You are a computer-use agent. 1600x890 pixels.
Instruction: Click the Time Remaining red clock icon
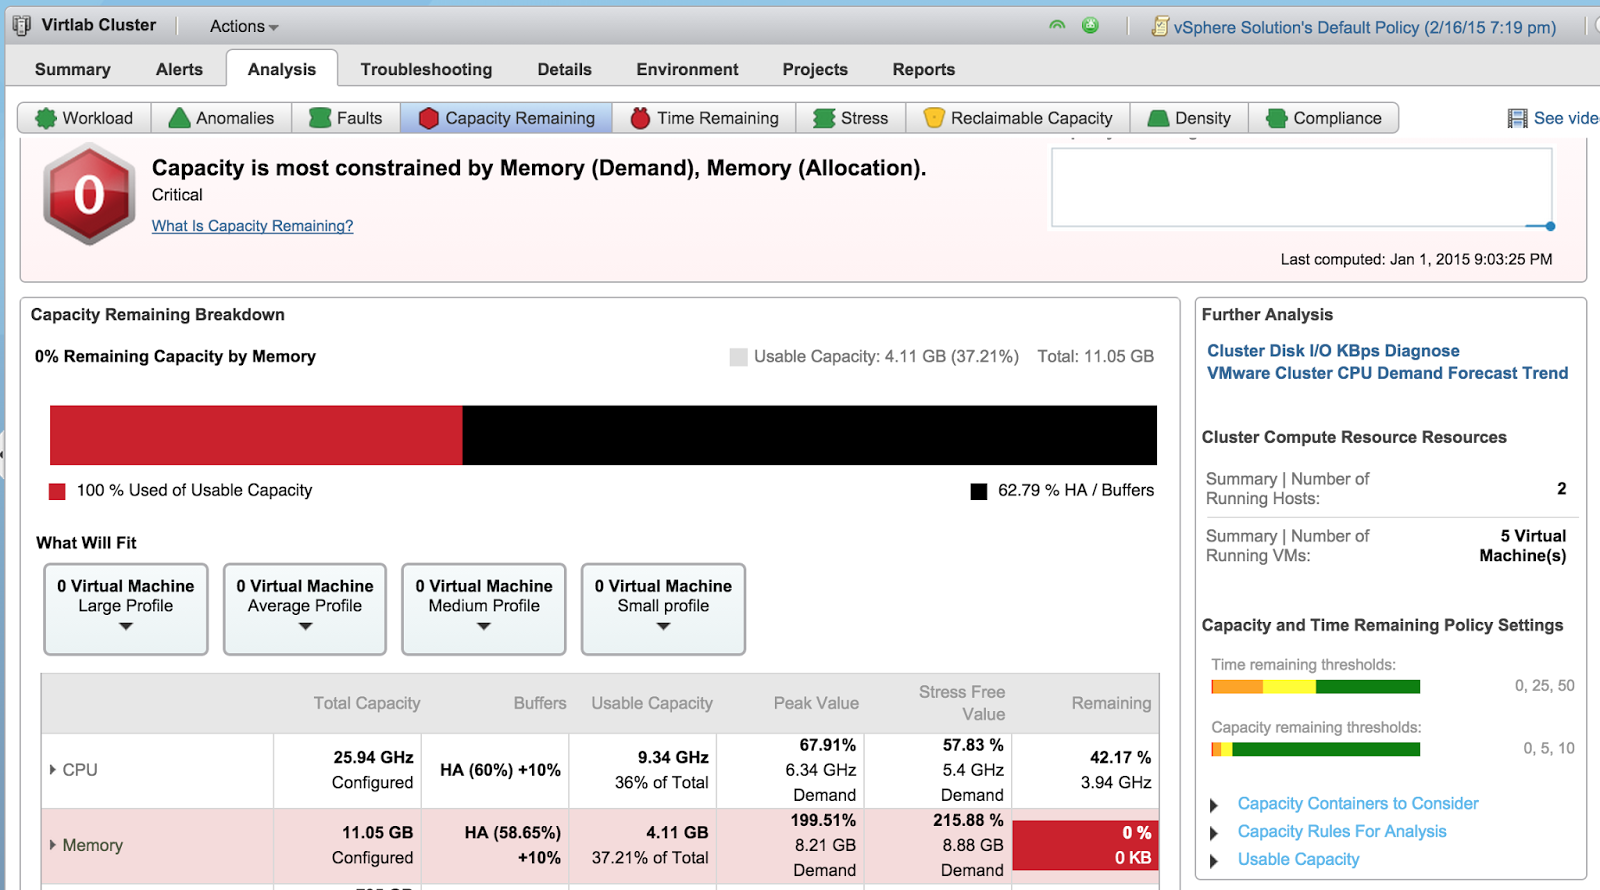[640, 118]
